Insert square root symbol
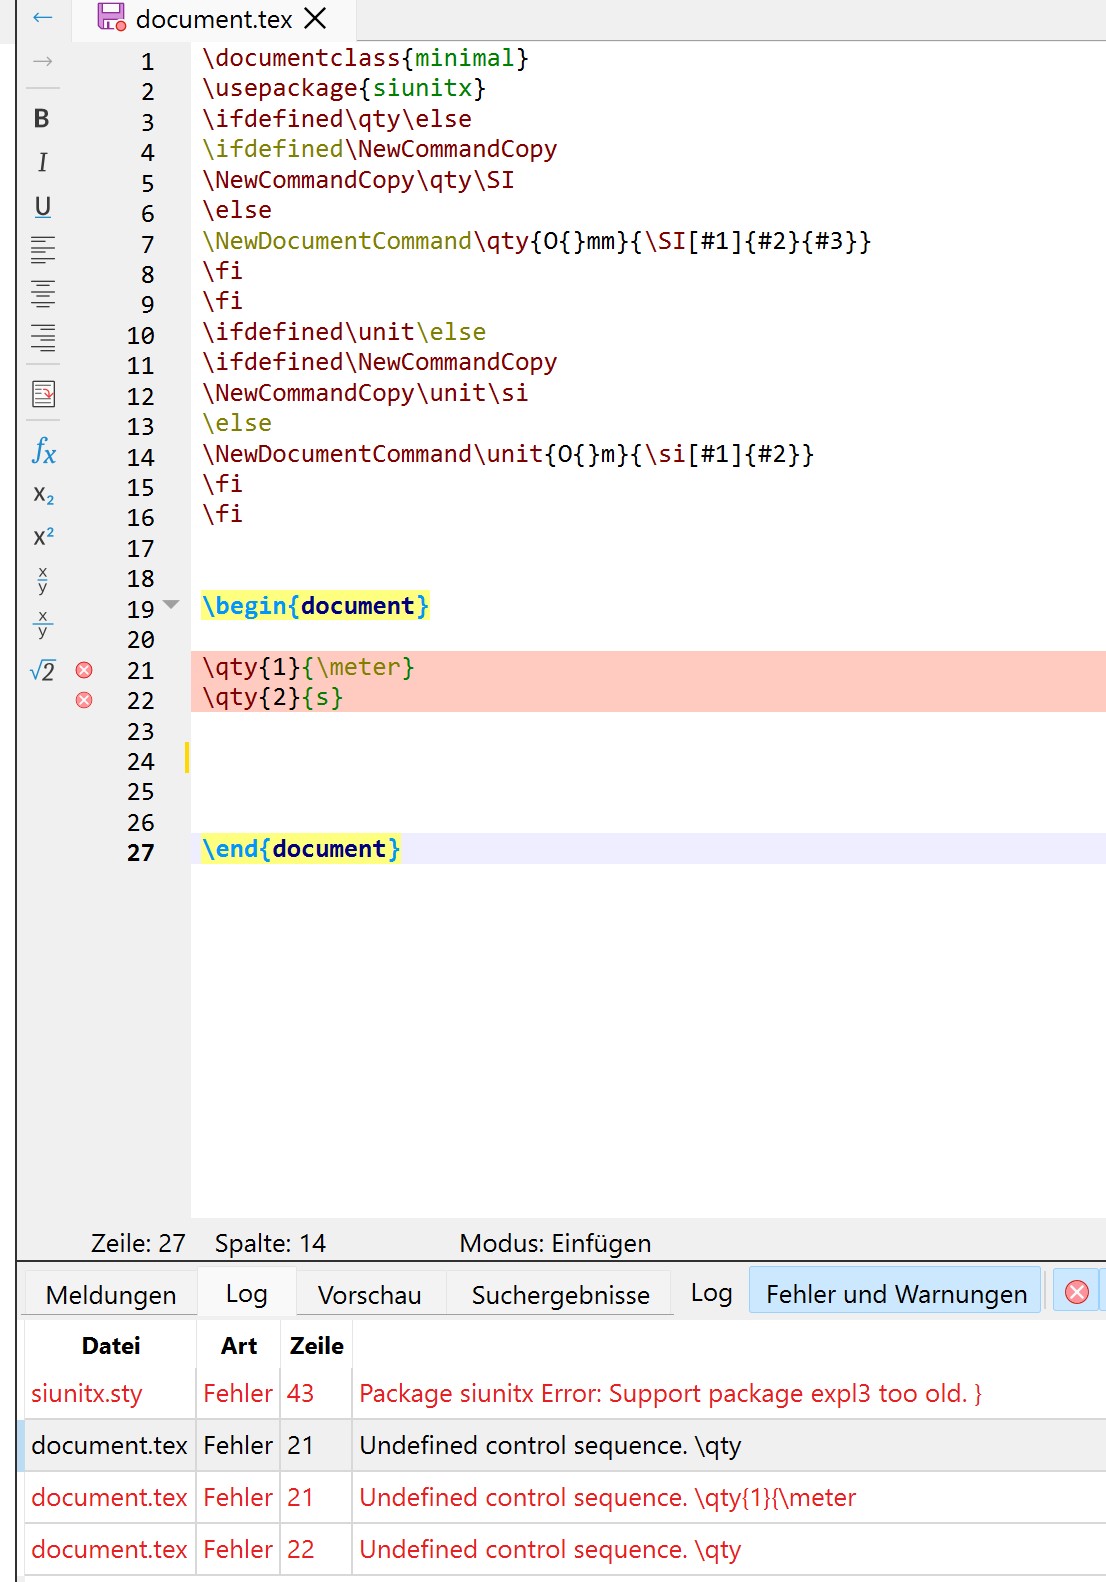The image size is (1106, 1582). [43, 671]
